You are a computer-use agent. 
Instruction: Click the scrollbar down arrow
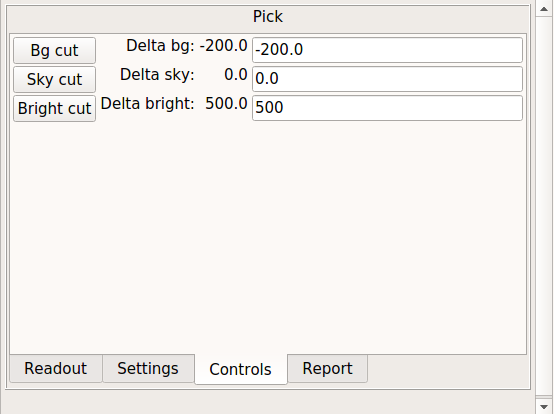click(x=544, y=406)
